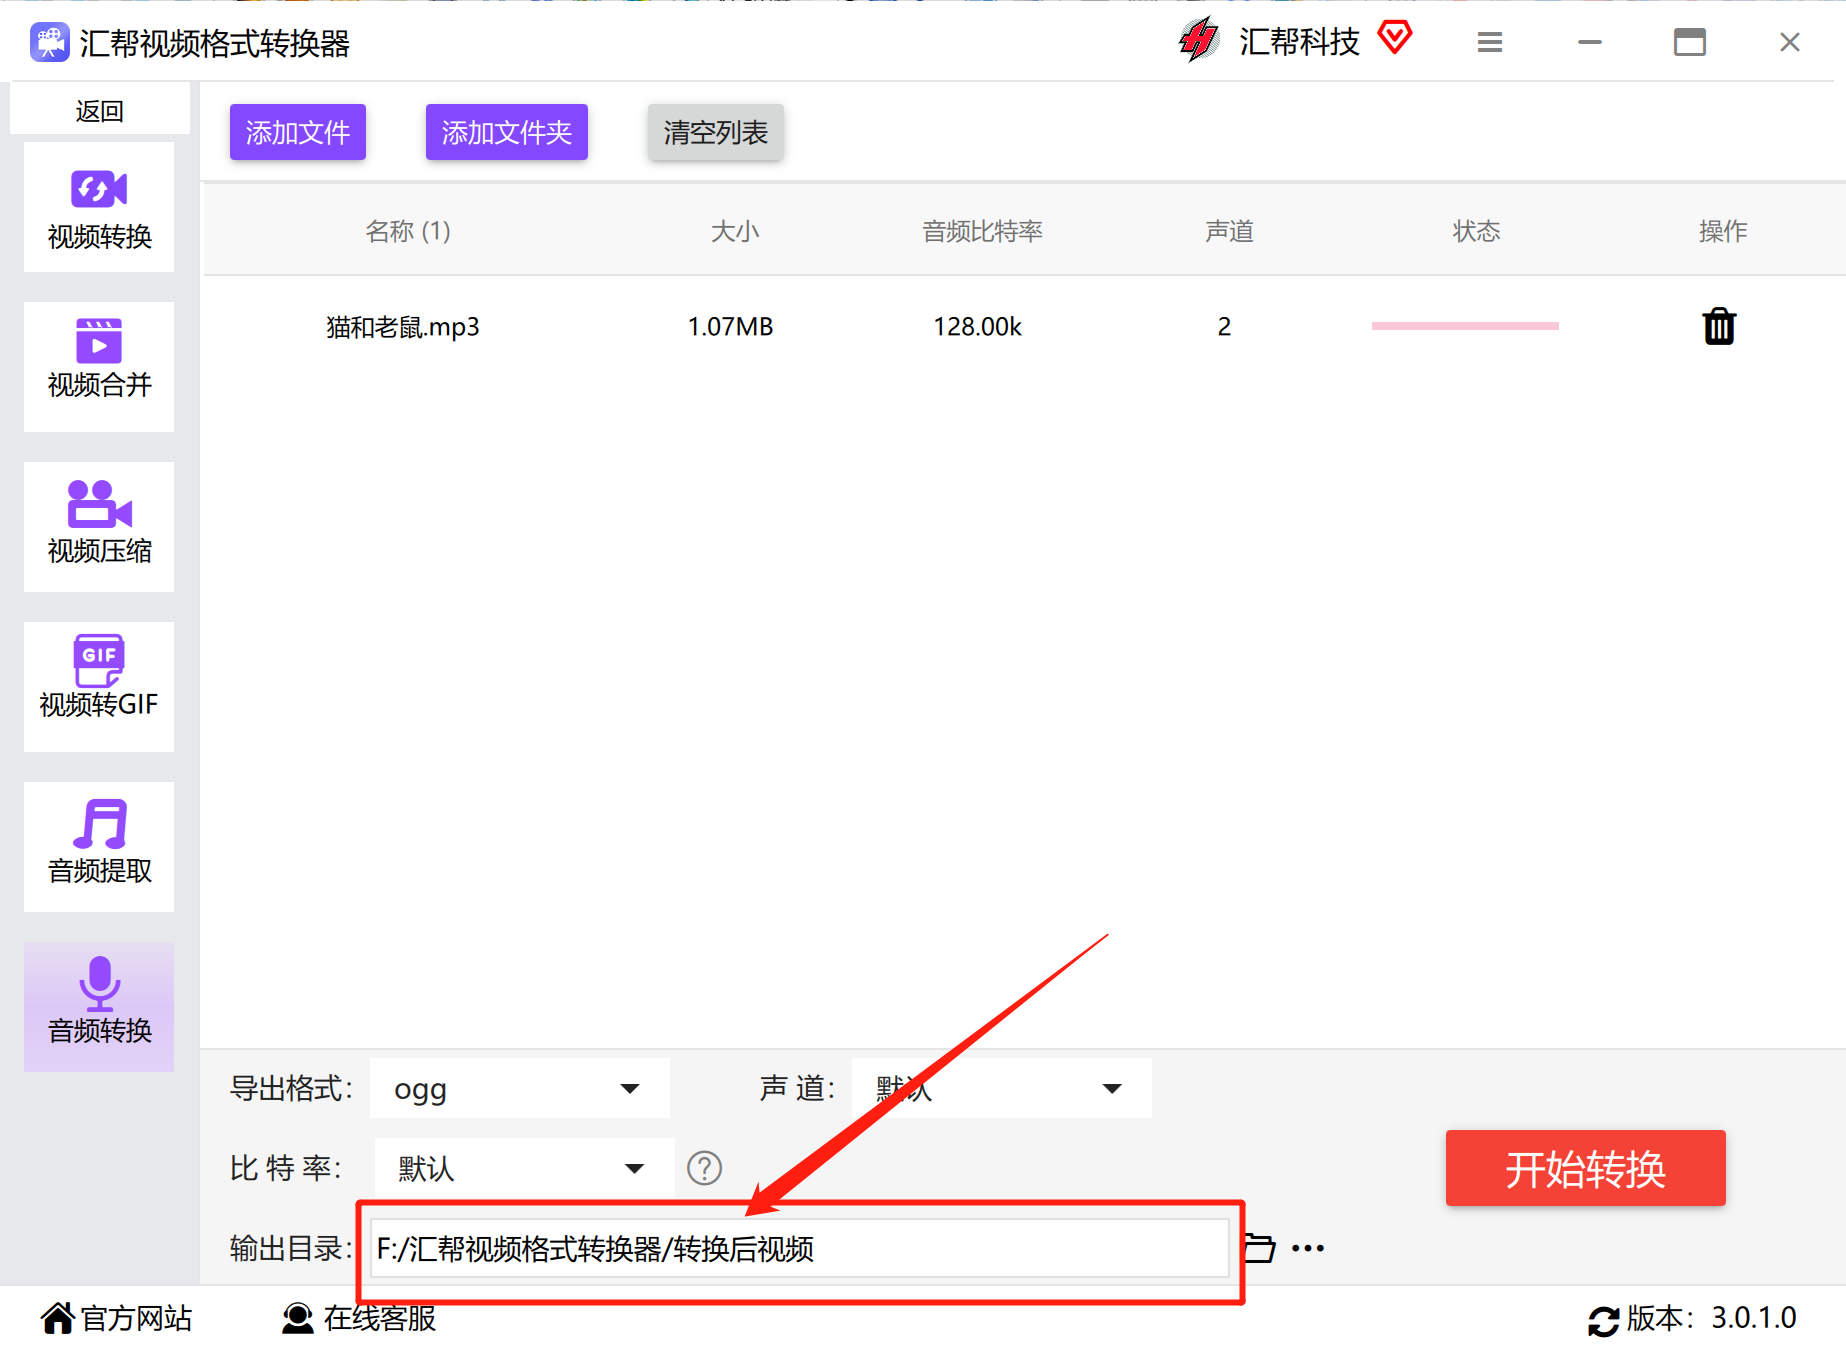Click the 添加文件 button

pyautogui.click(x=298, y=132)
